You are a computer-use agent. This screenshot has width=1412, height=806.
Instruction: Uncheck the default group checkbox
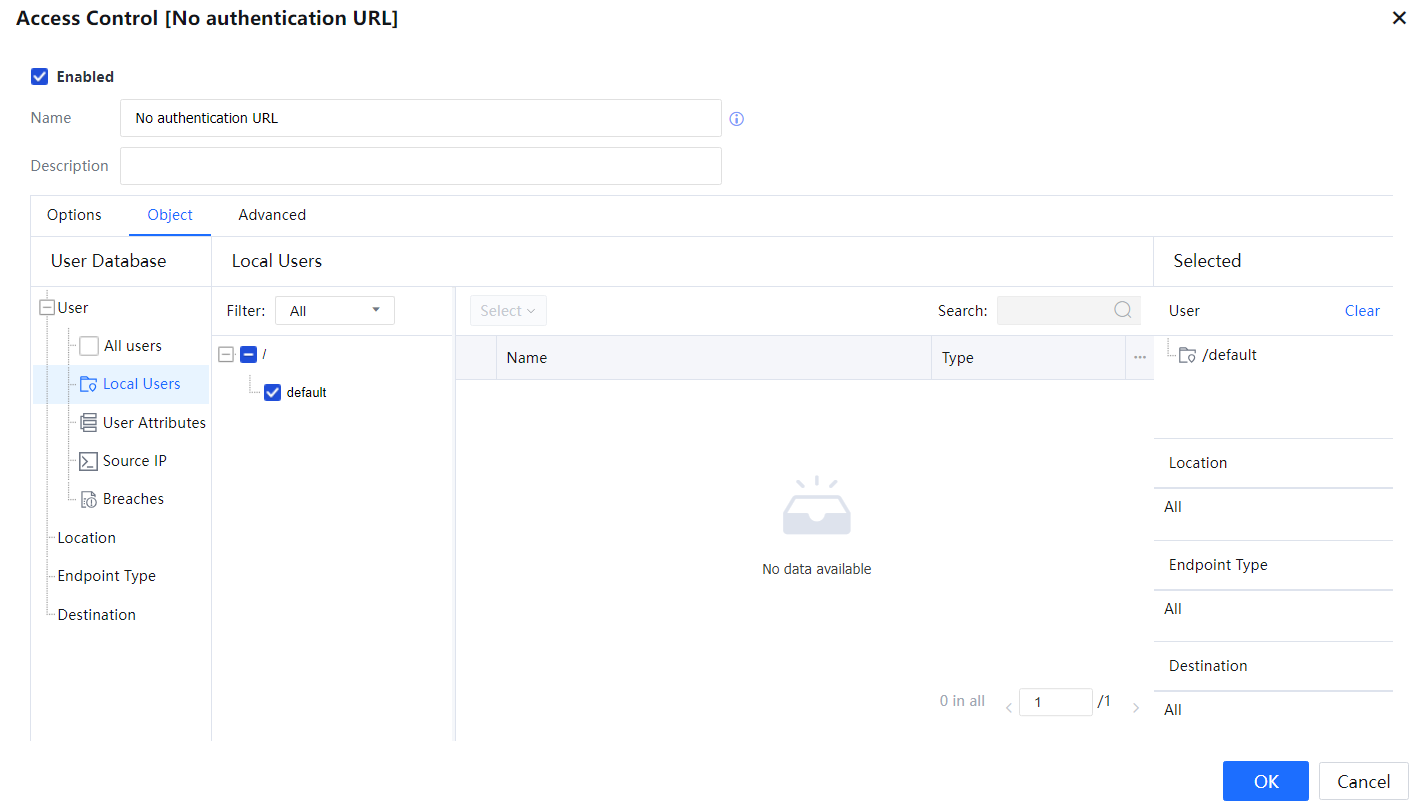pos(272,392)
